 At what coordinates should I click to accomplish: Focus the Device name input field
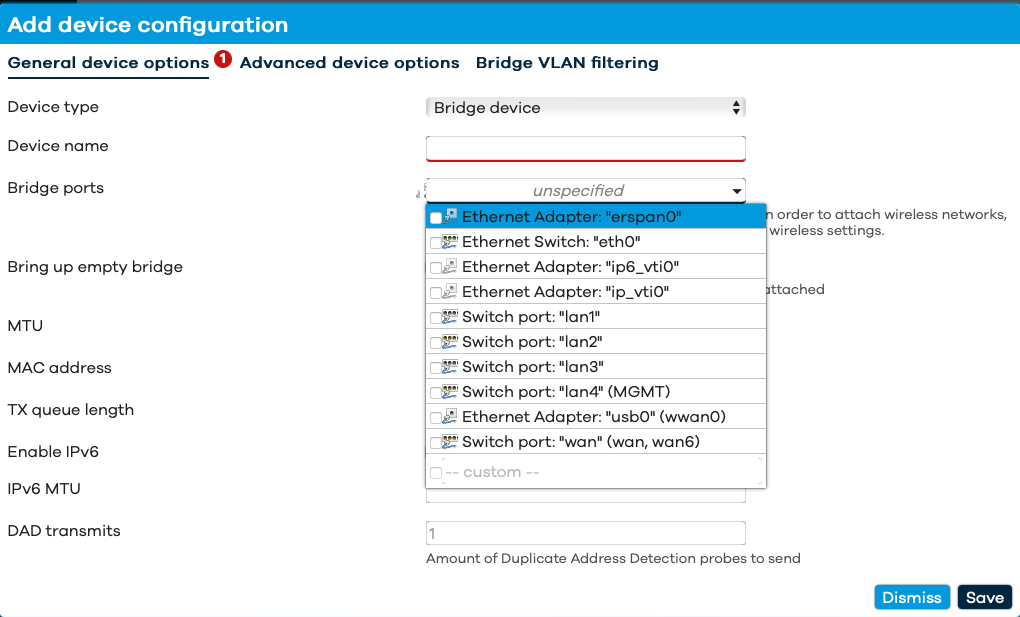(585, 148)
